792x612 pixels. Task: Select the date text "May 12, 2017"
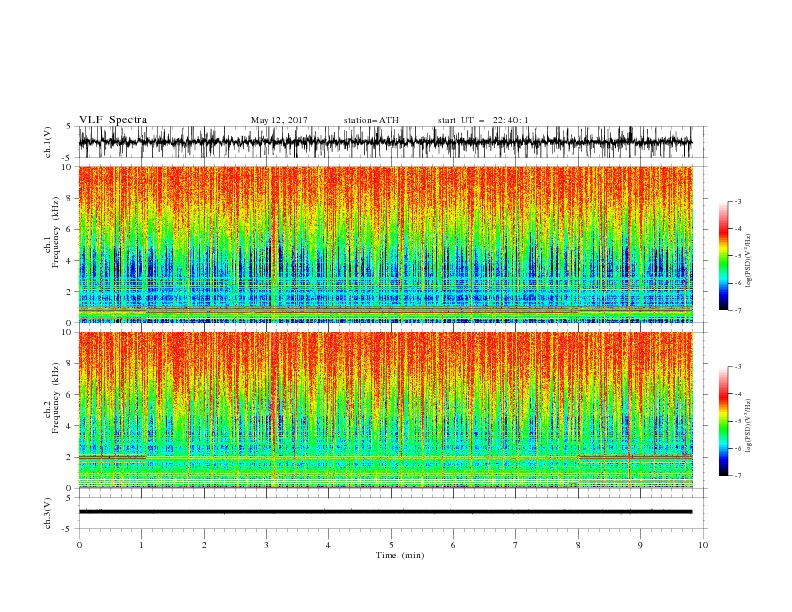(279, 120)
